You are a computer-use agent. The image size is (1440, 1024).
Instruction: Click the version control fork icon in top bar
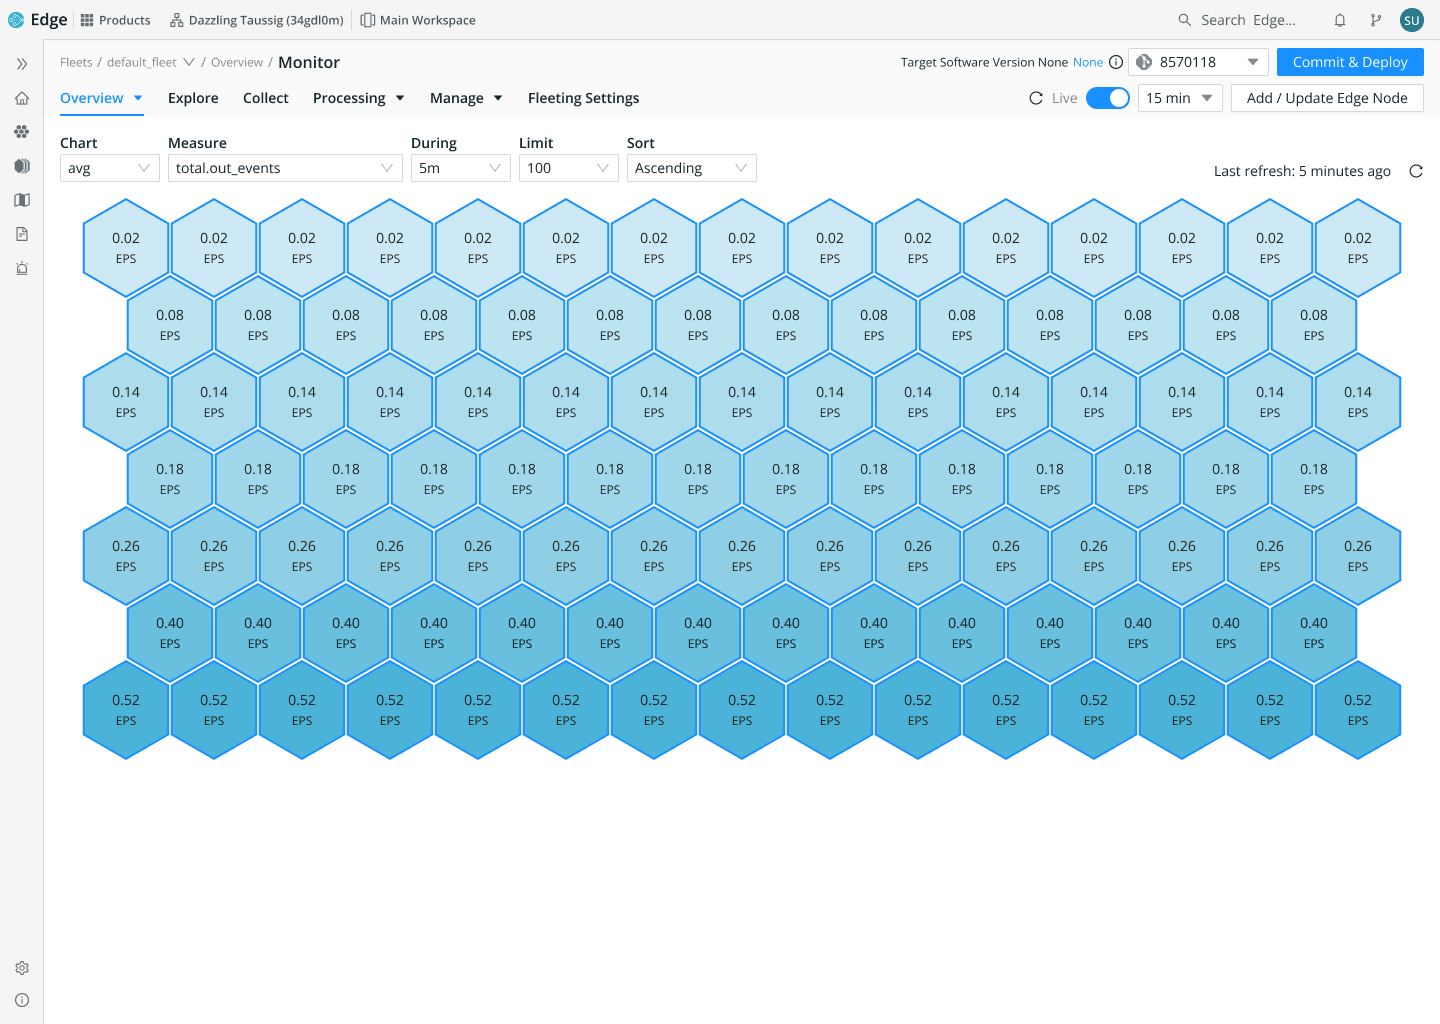(1375, 19)
